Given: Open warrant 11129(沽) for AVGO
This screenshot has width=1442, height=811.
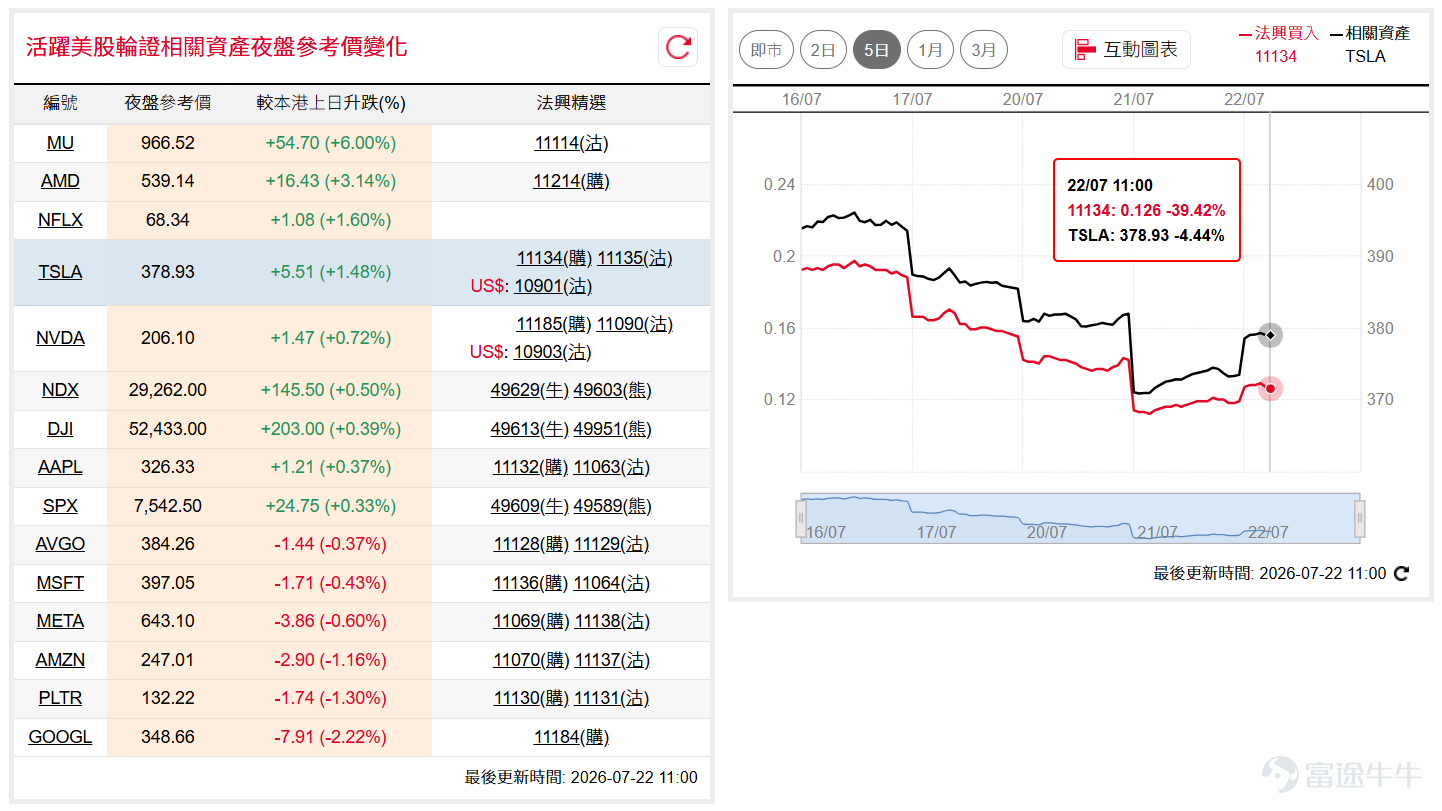Looking at the screenshot, I should tap(611, 544).
